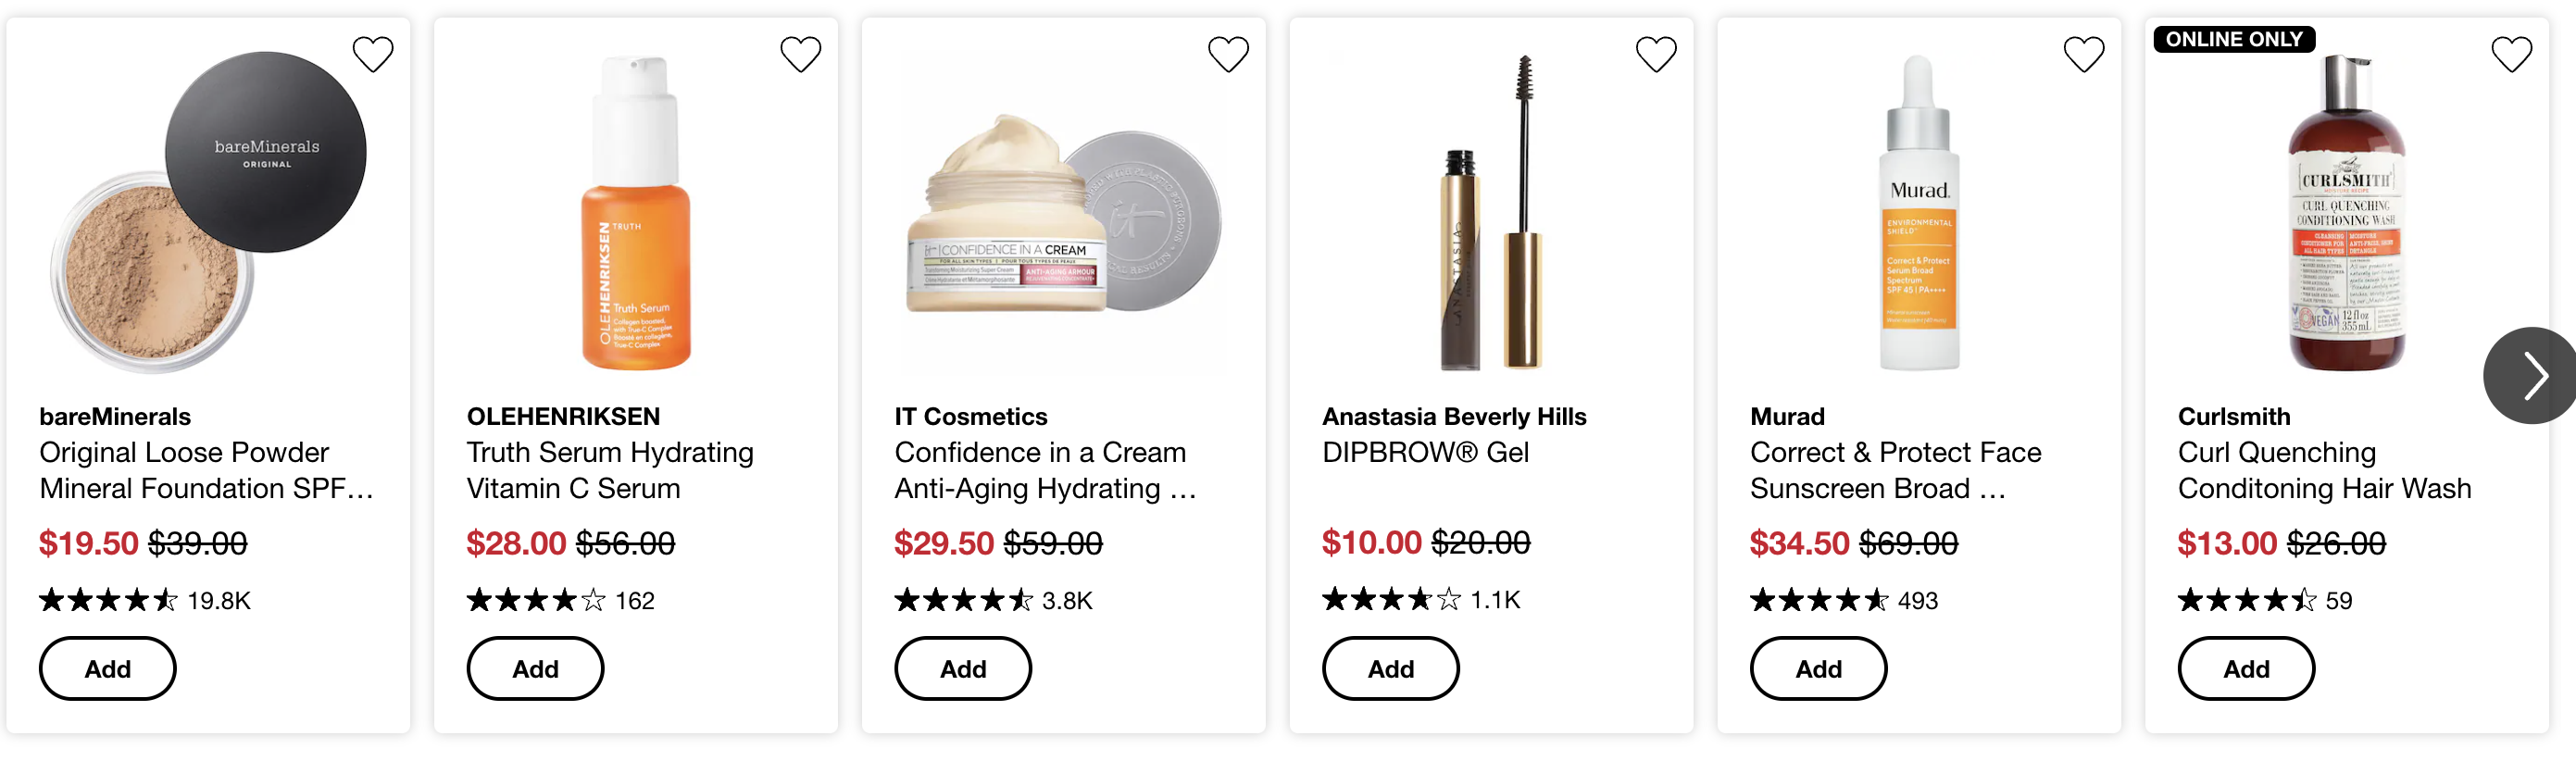
Task: Add bareMinerals foundation to bag
Action: click(x=108, y=668)
